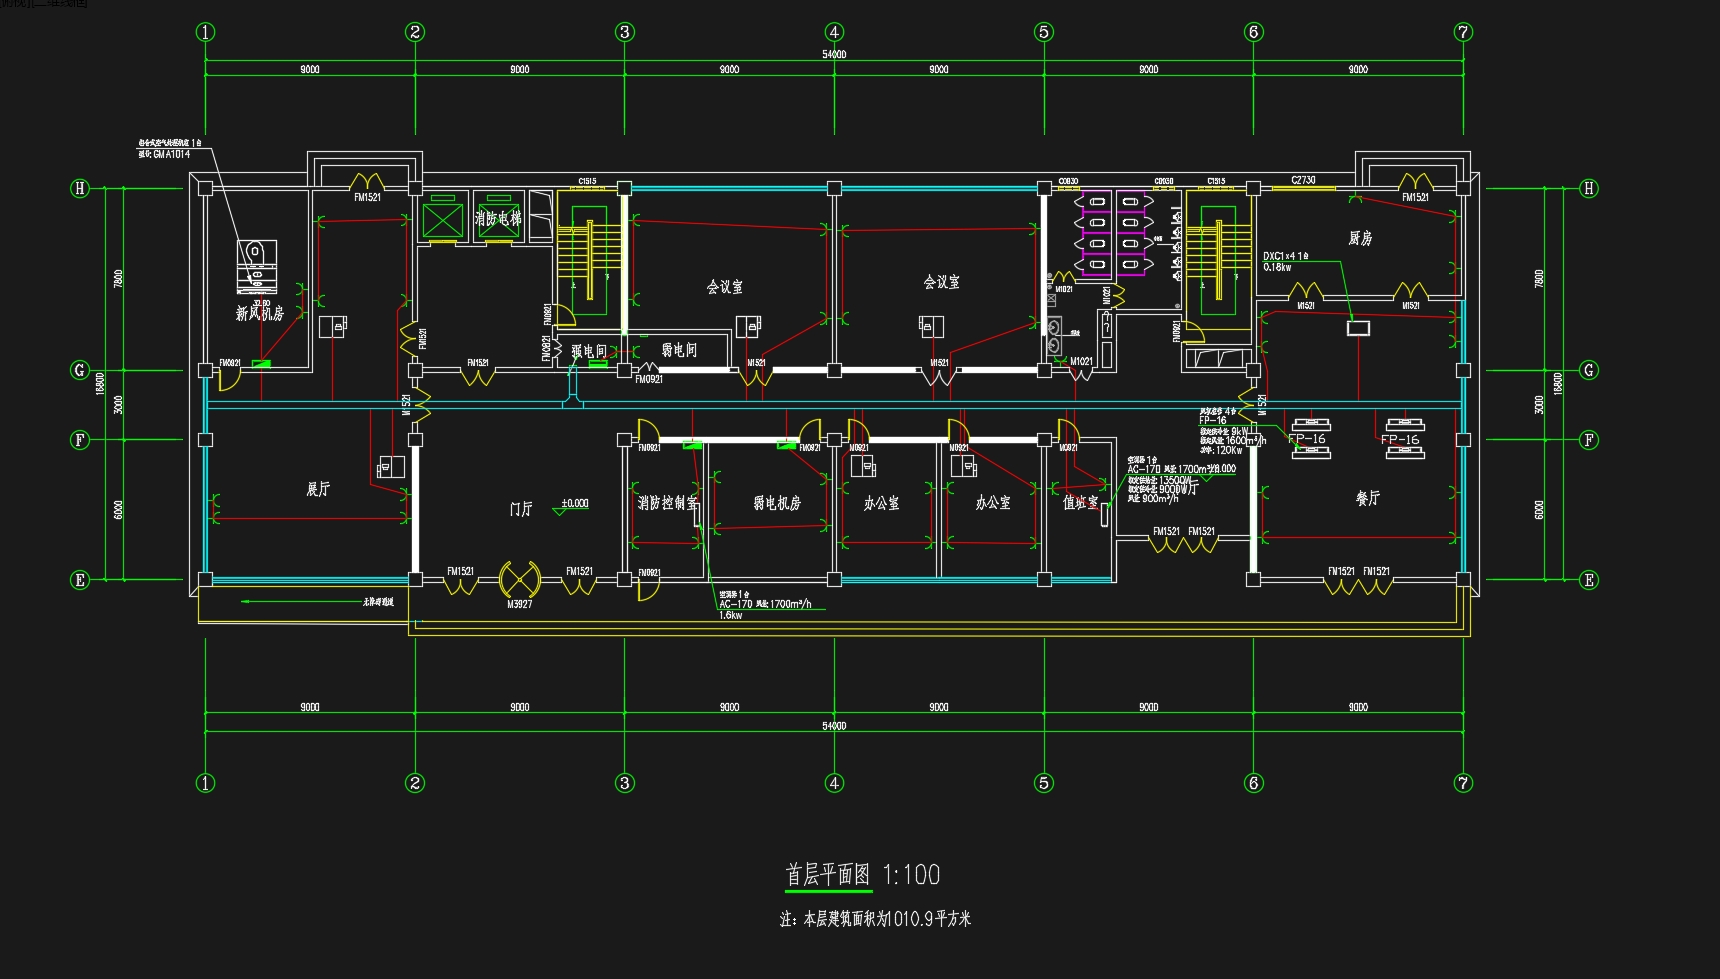Select the 会议室 label between axes 3 and 4
This screenshot has height=979, width=1720.
click(725, 287)
